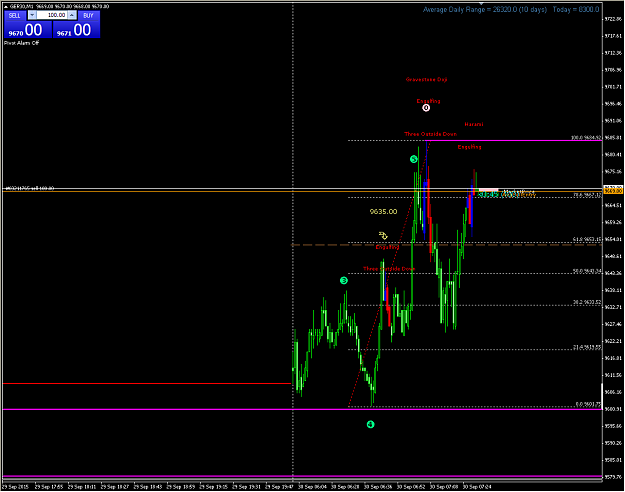The height and width of the screenshot is (492, 625).
Task: Click the 'Harami' pattern label
Action: click(474, 124)
